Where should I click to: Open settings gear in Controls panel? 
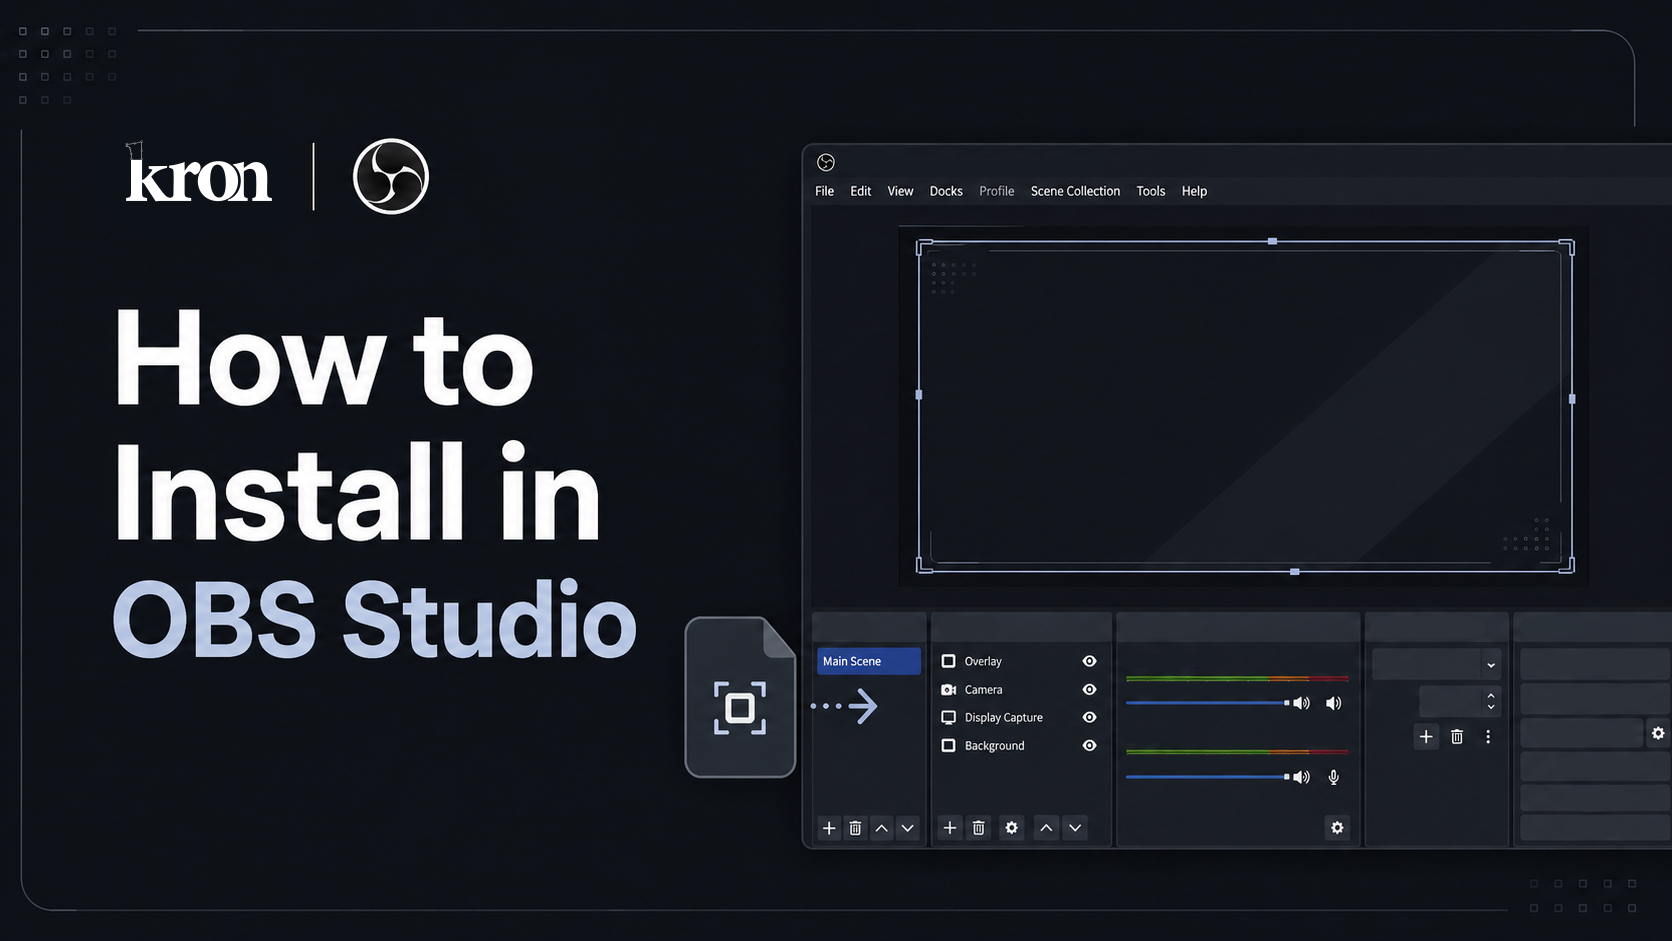pyautogui.click(x=1658, y=734)
